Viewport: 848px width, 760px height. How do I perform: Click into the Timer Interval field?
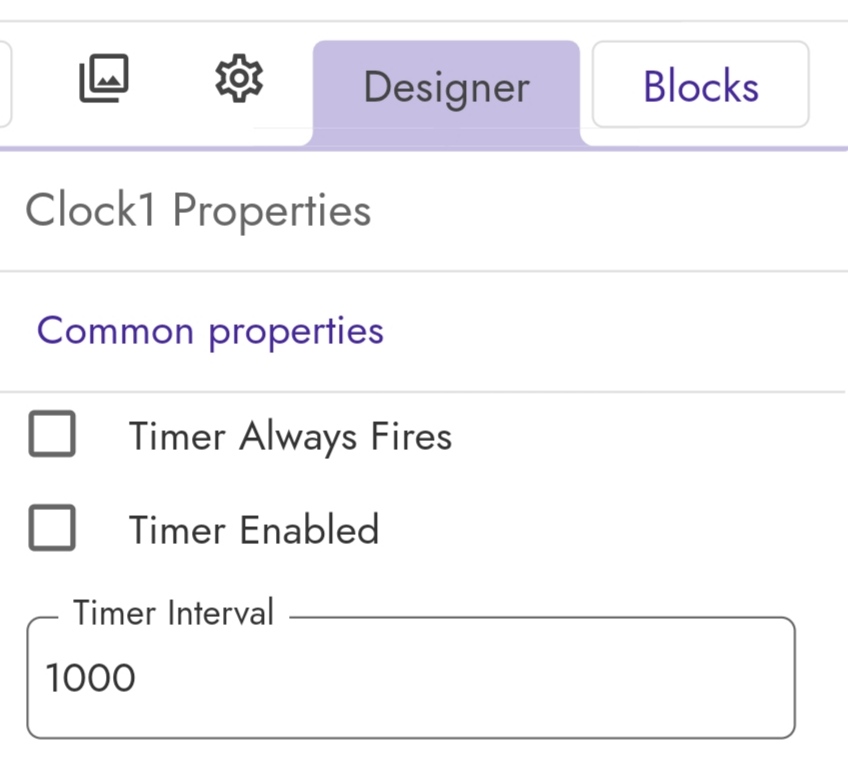point(411,677)
